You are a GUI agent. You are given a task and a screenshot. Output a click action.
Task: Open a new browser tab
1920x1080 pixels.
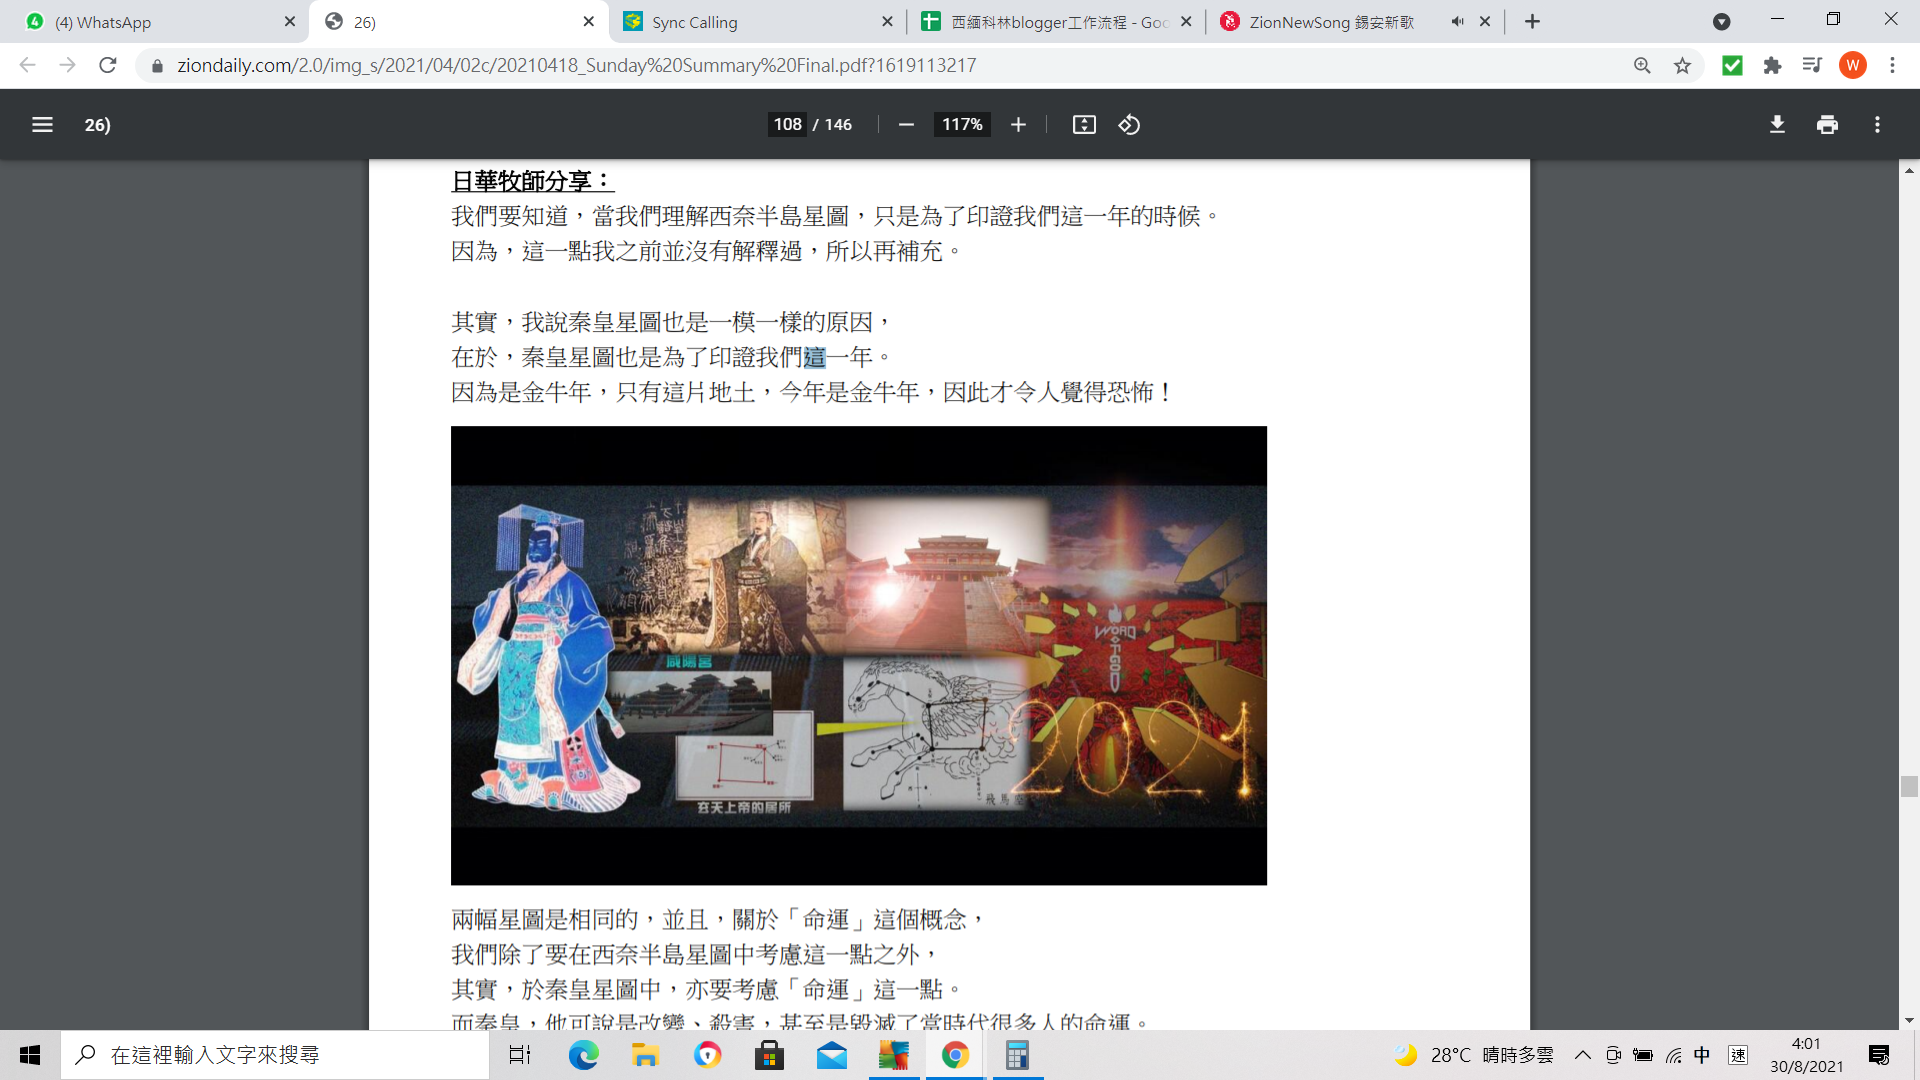(x=1532, y=21)
